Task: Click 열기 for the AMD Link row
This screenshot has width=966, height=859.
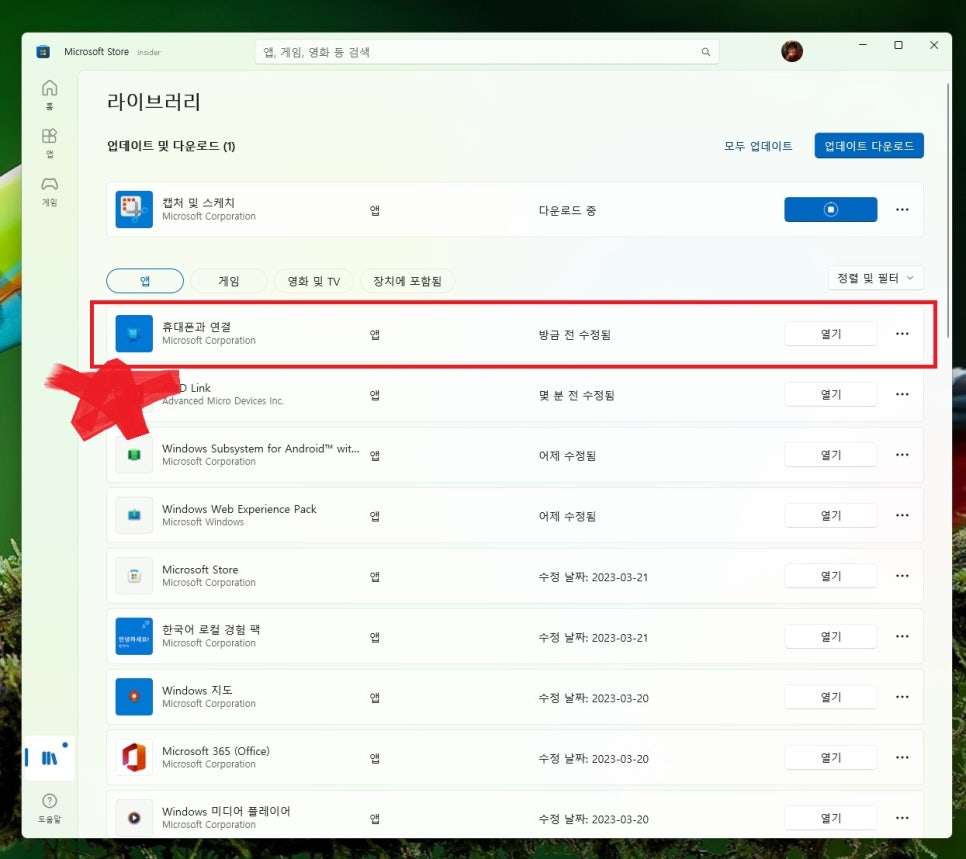Action: coord(830,394)
